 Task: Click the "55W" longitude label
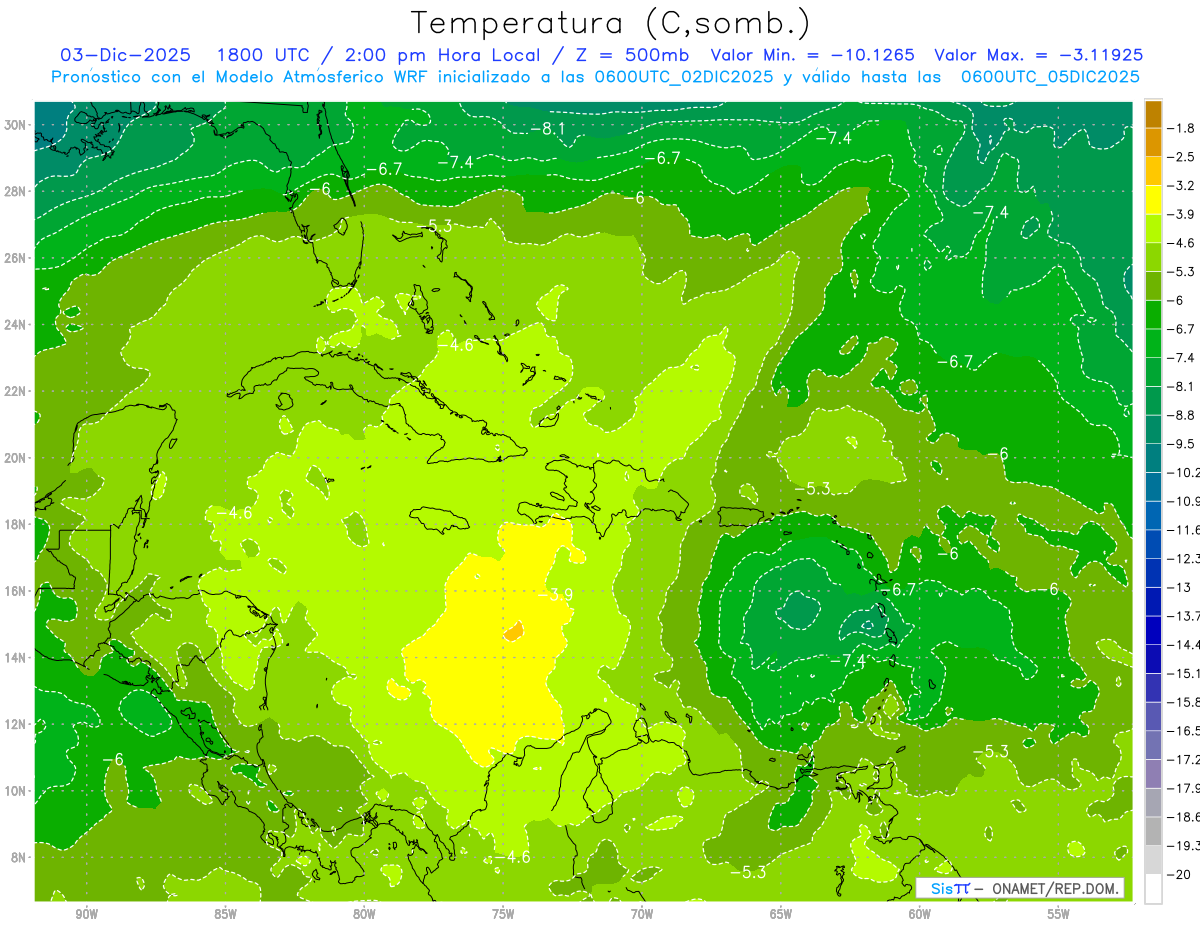[x=1059, y=914]
